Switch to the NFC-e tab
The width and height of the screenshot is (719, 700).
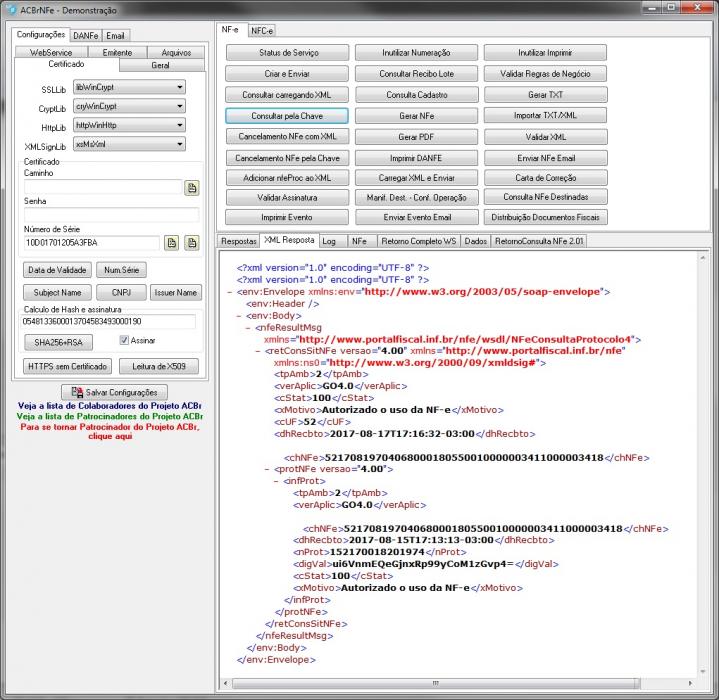coord(262,31)
